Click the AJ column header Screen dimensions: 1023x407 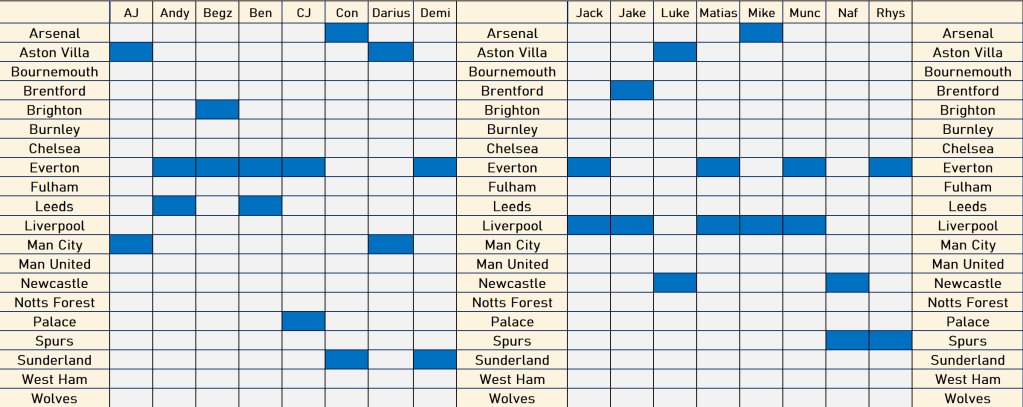pos(131,13)
